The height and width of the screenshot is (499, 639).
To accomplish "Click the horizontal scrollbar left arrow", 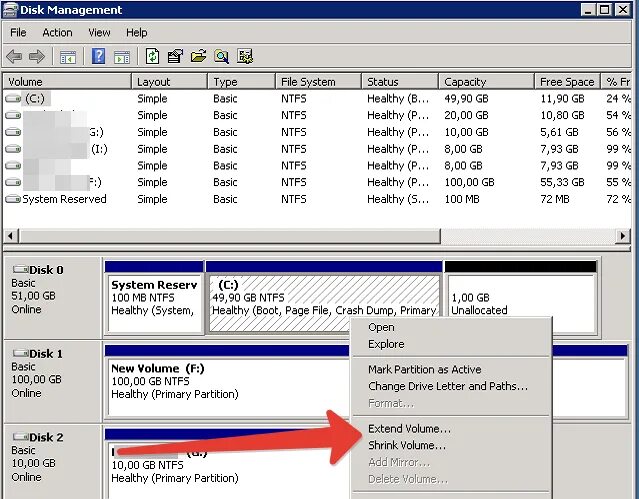I will (x=11, y=236).
